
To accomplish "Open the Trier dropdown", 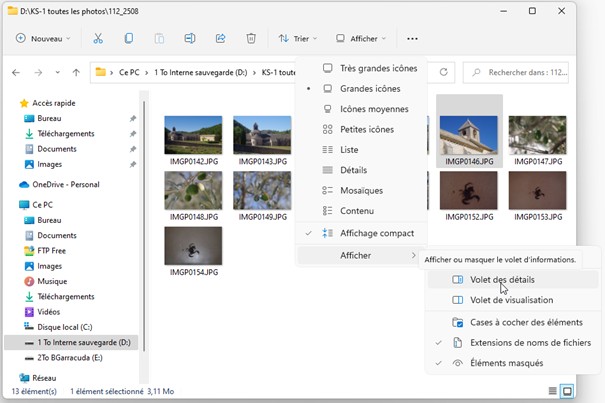I will coord(296,39).
